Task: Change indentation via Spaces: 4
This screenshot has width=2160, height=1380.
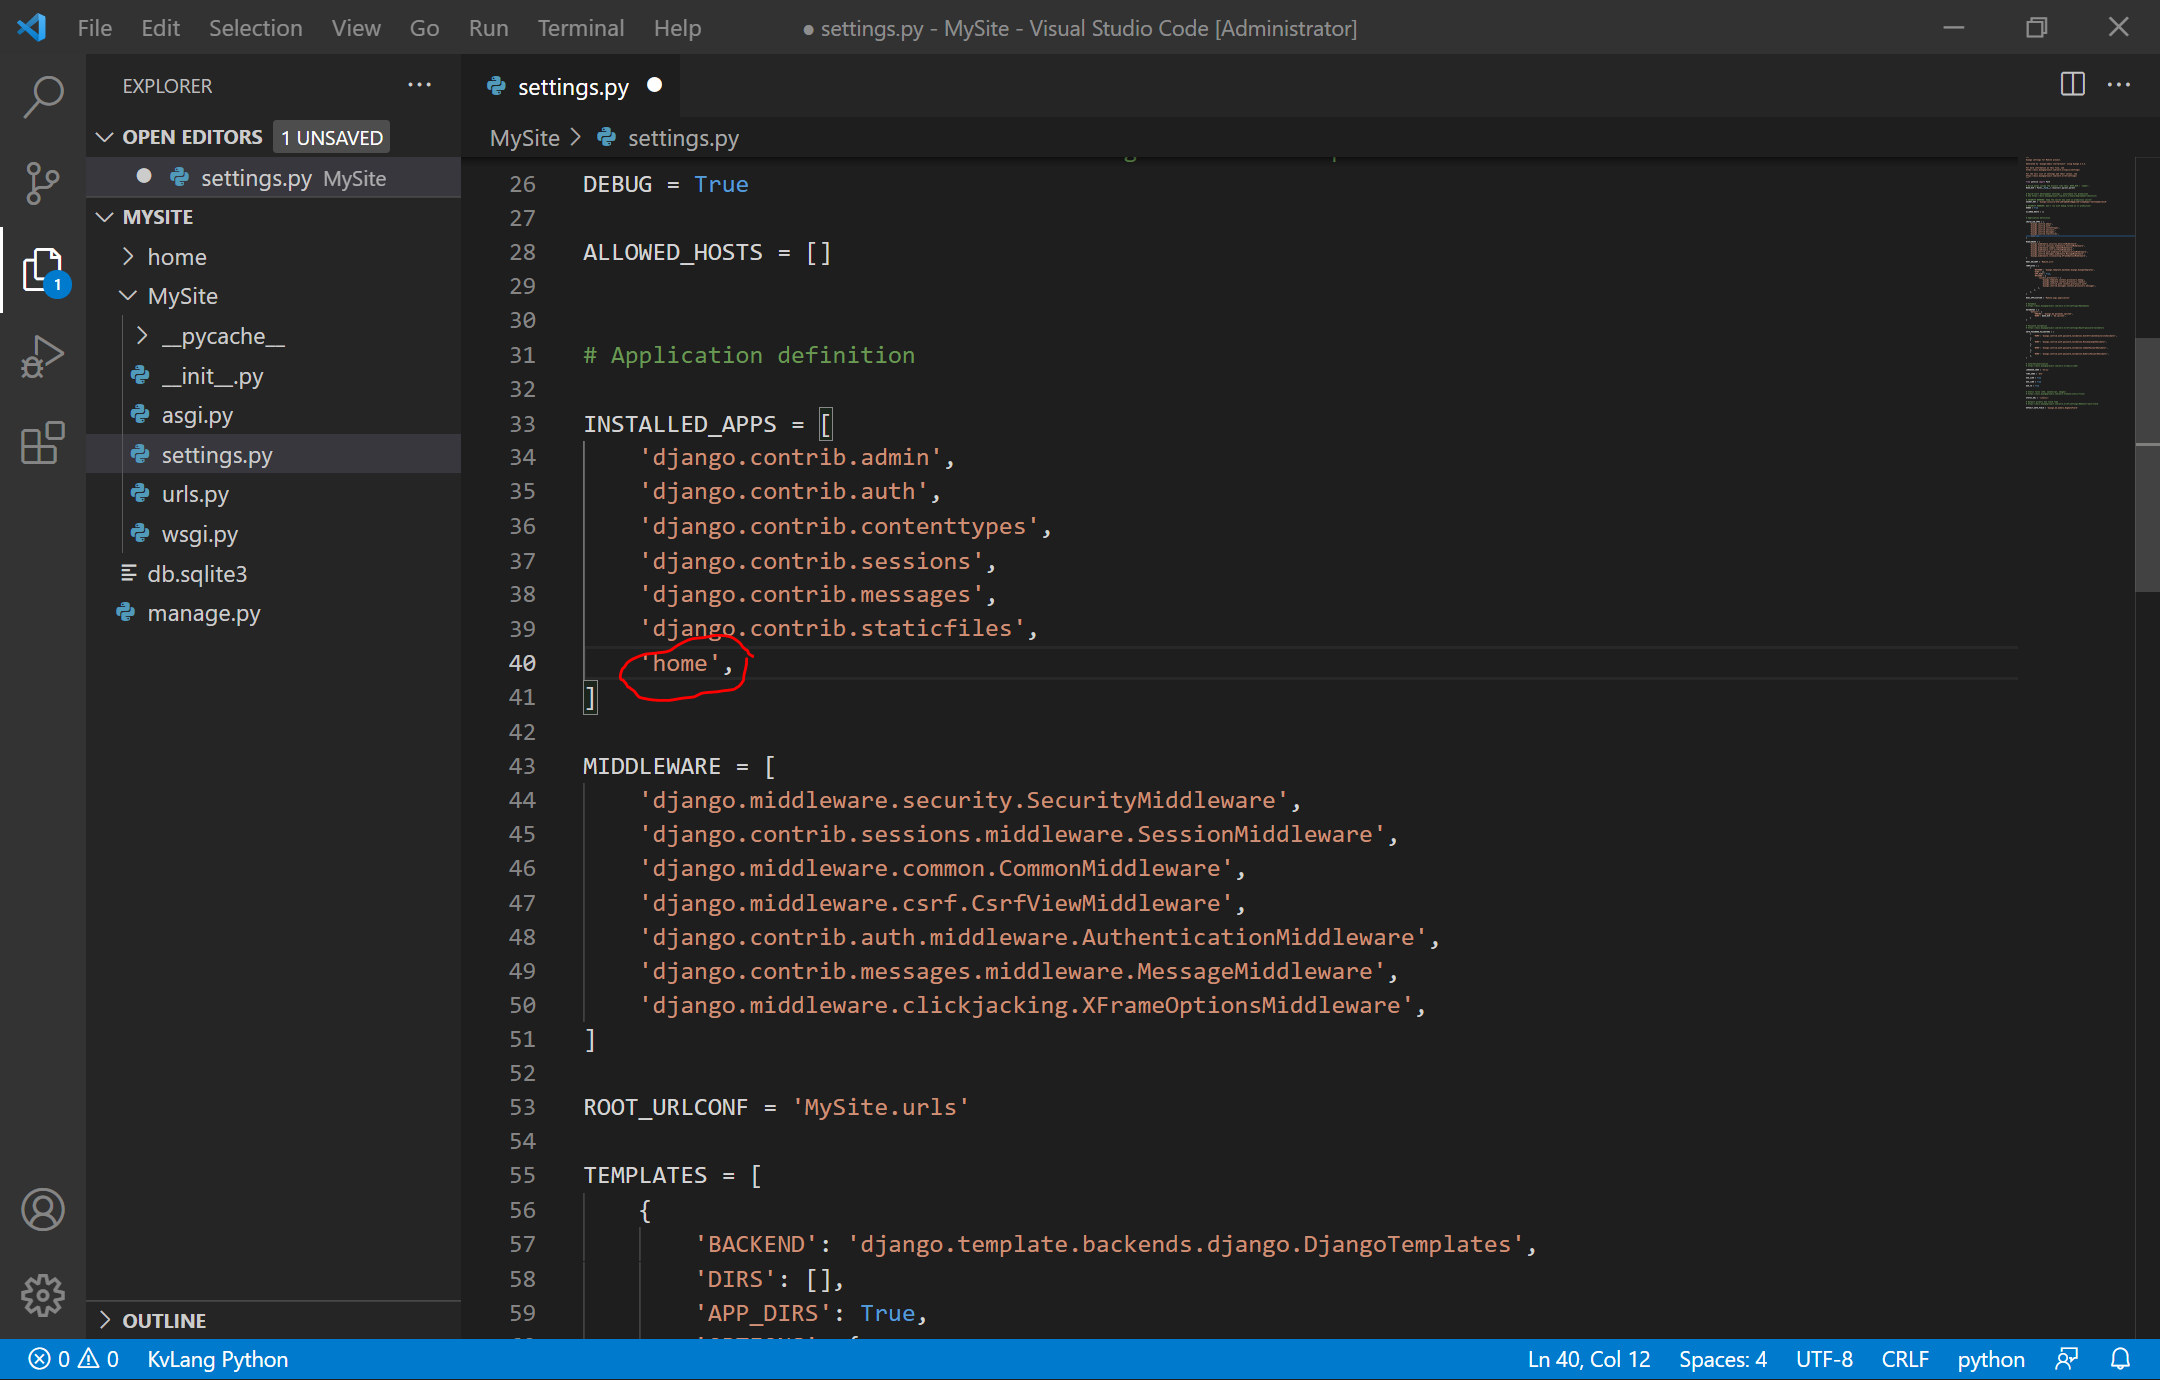Action: tap(1722, 1359)
